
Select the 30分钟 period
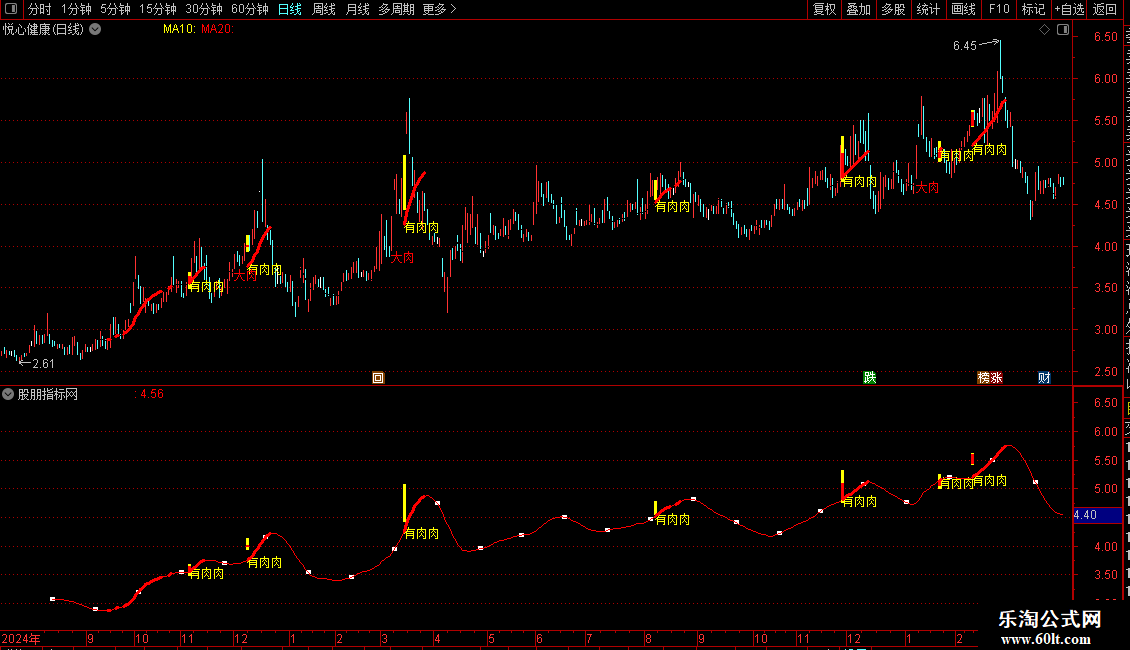coord(204,9)
